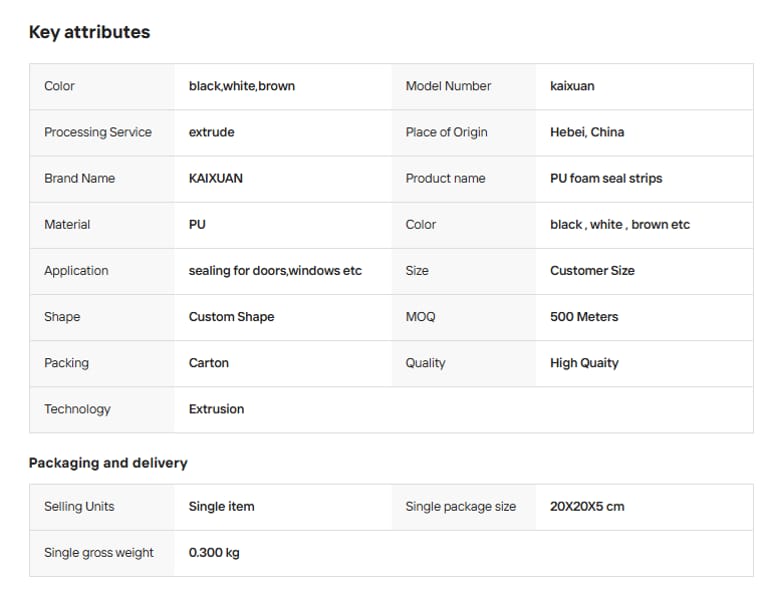This screenshot has height=591, width=768.
Task: Click the KAIXUAN brand name value
Action: (x=215, y=178)
